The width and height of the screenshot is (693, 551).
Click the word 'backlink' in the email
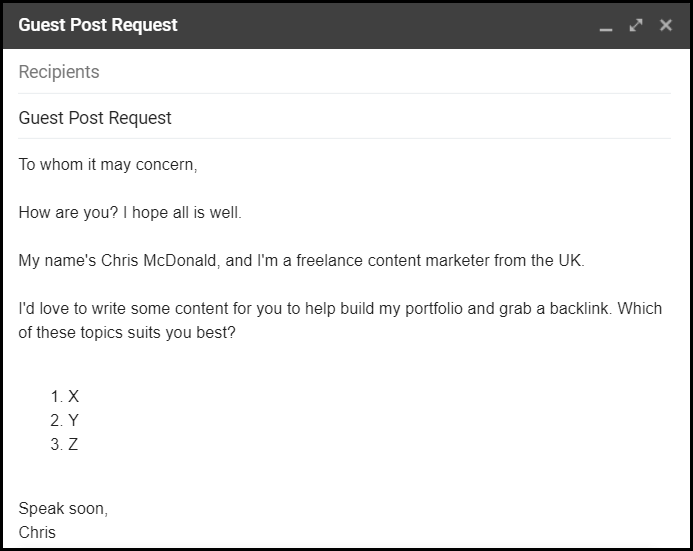coord(579,308)
